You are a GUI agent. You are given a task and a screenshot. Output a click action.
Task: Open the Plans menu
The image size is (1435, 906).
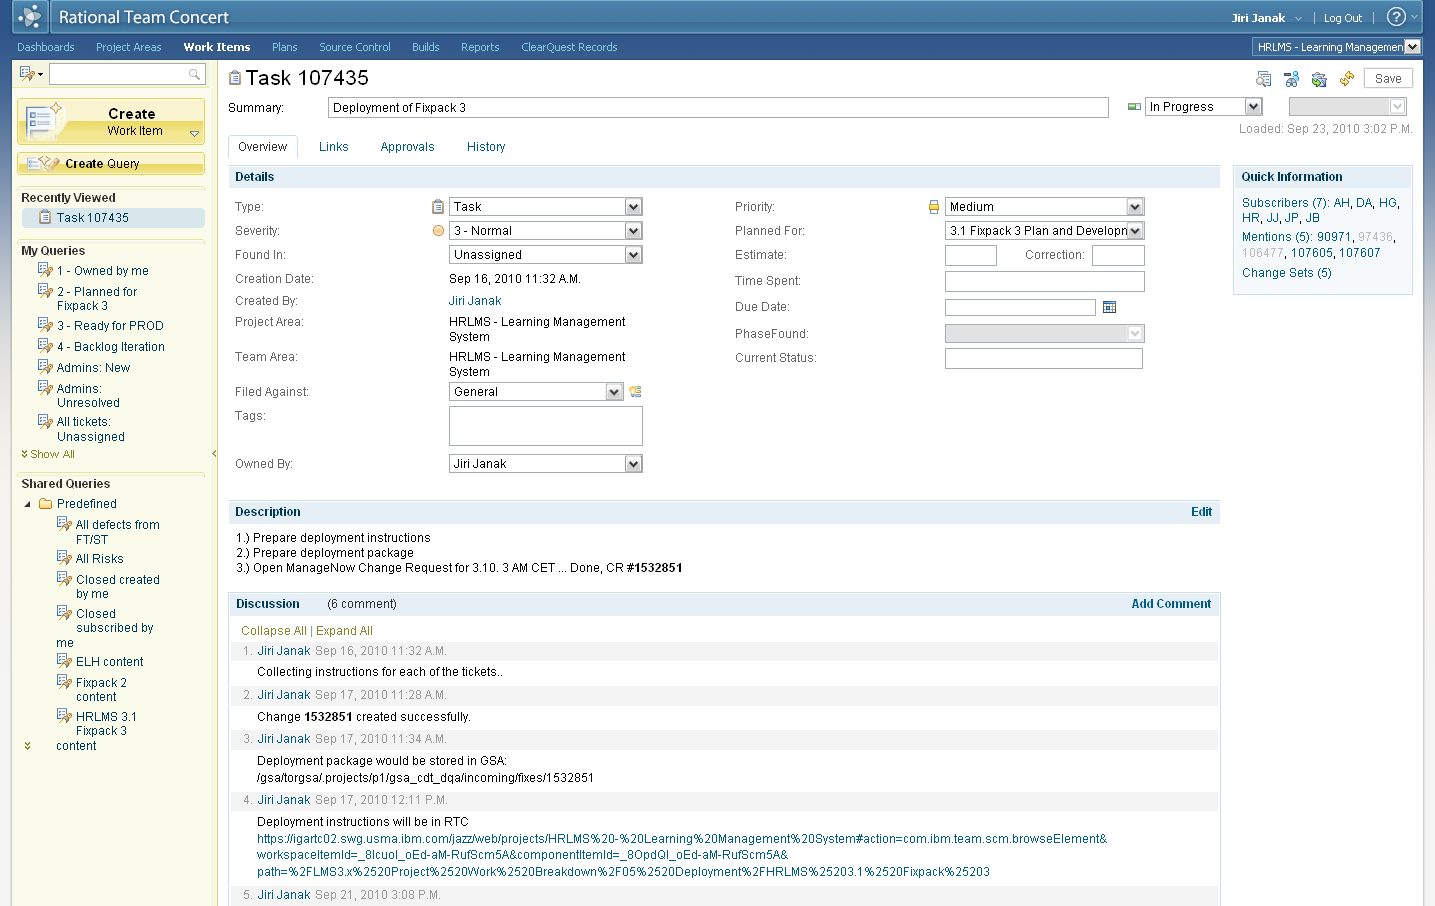[x=285, y=47]
